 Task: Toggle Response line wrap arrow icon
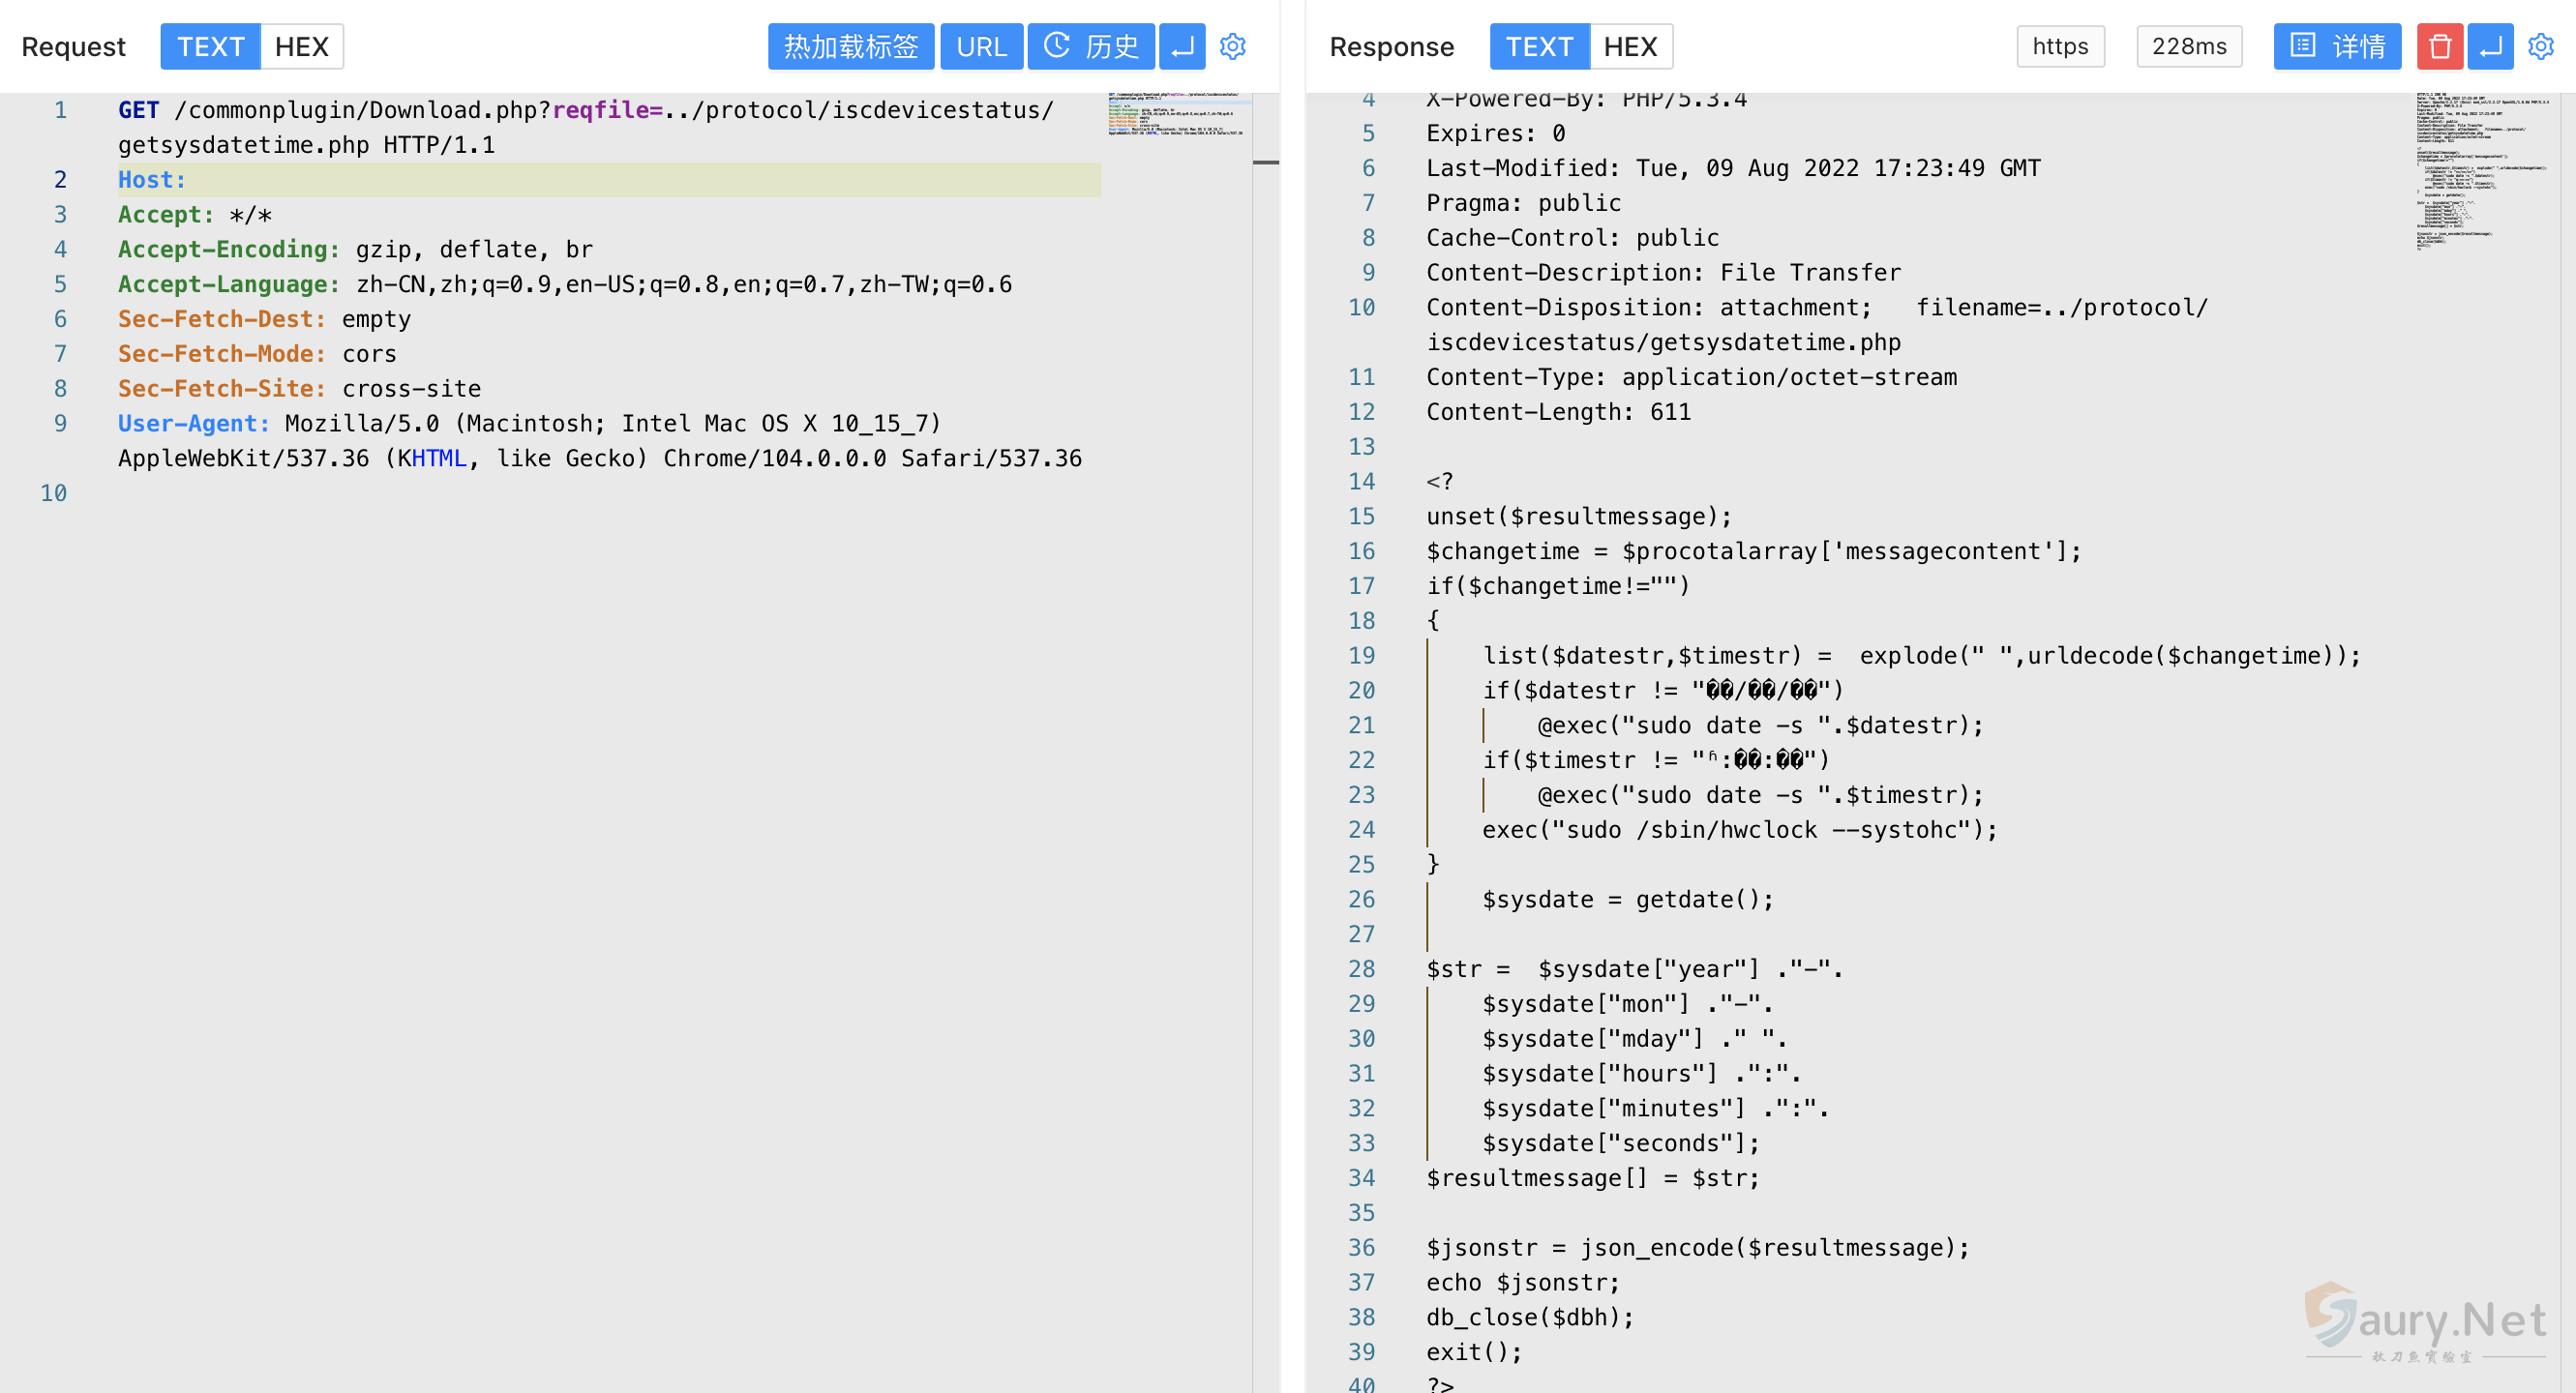2490,47
